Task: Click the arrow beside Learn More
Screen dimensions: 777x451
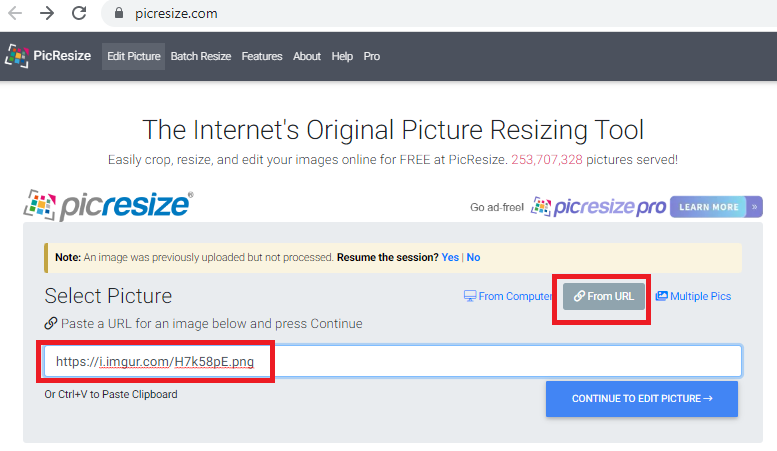Action: pos(755,207)
